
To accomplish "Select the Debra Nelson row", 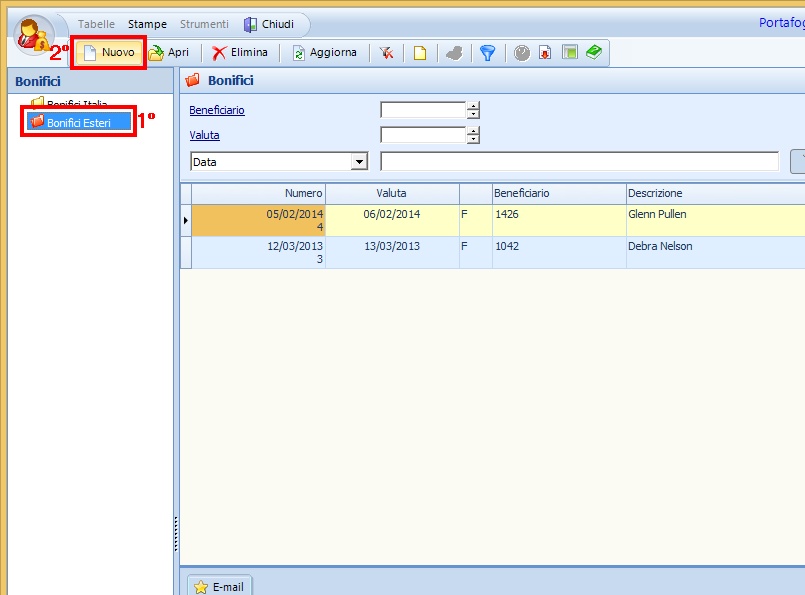I will pyautogui.click(x=660, y=247).
